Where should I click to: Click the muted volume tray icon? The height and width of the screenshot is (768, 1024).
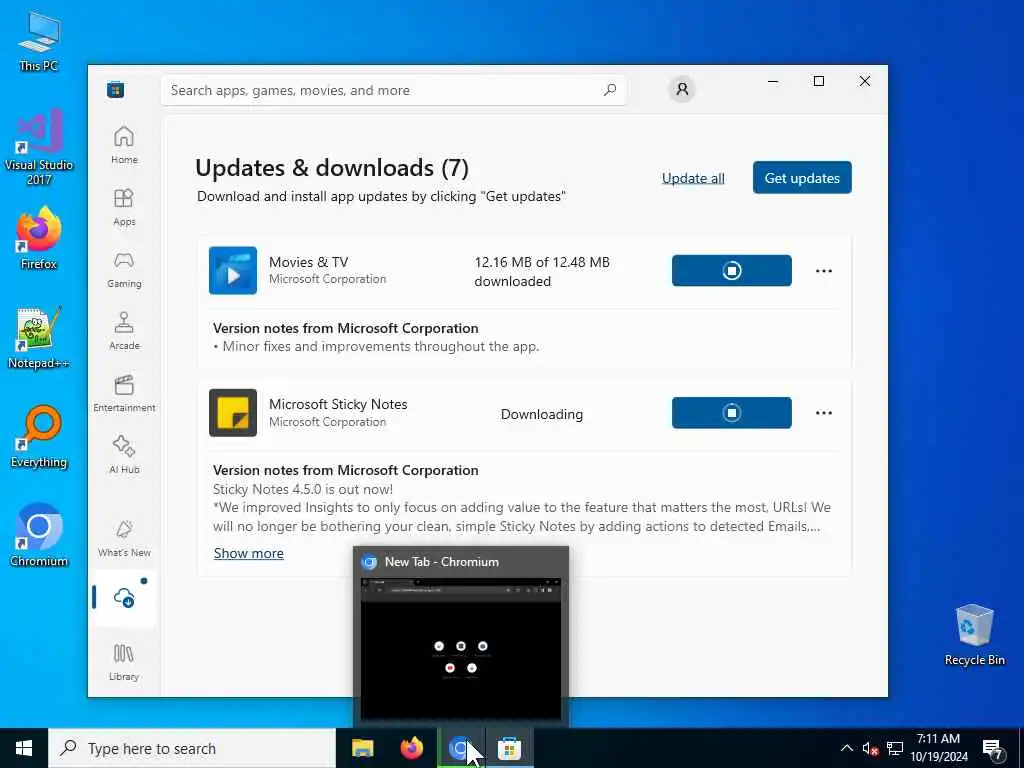870,749
